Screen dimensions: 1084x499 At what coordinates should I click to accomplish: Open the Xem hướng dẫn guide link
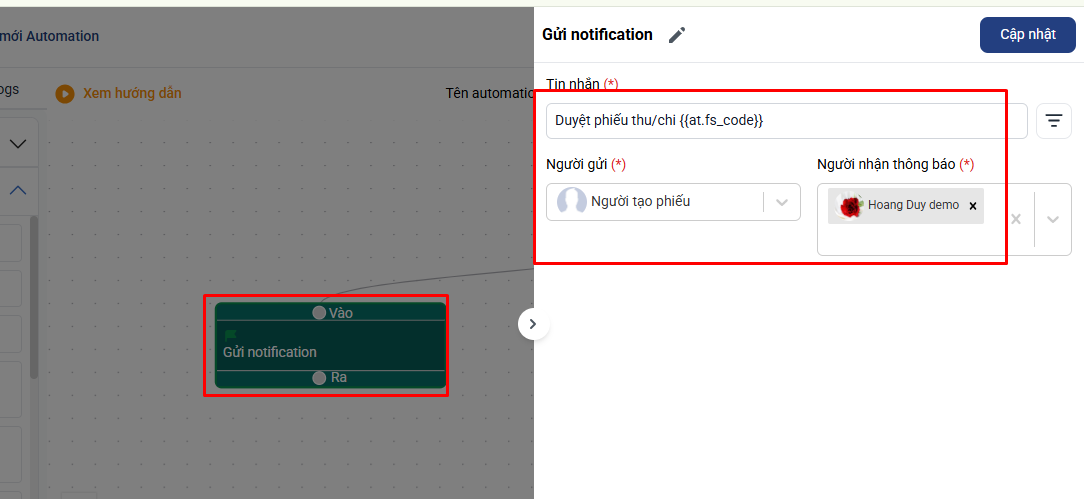(132, 93)
